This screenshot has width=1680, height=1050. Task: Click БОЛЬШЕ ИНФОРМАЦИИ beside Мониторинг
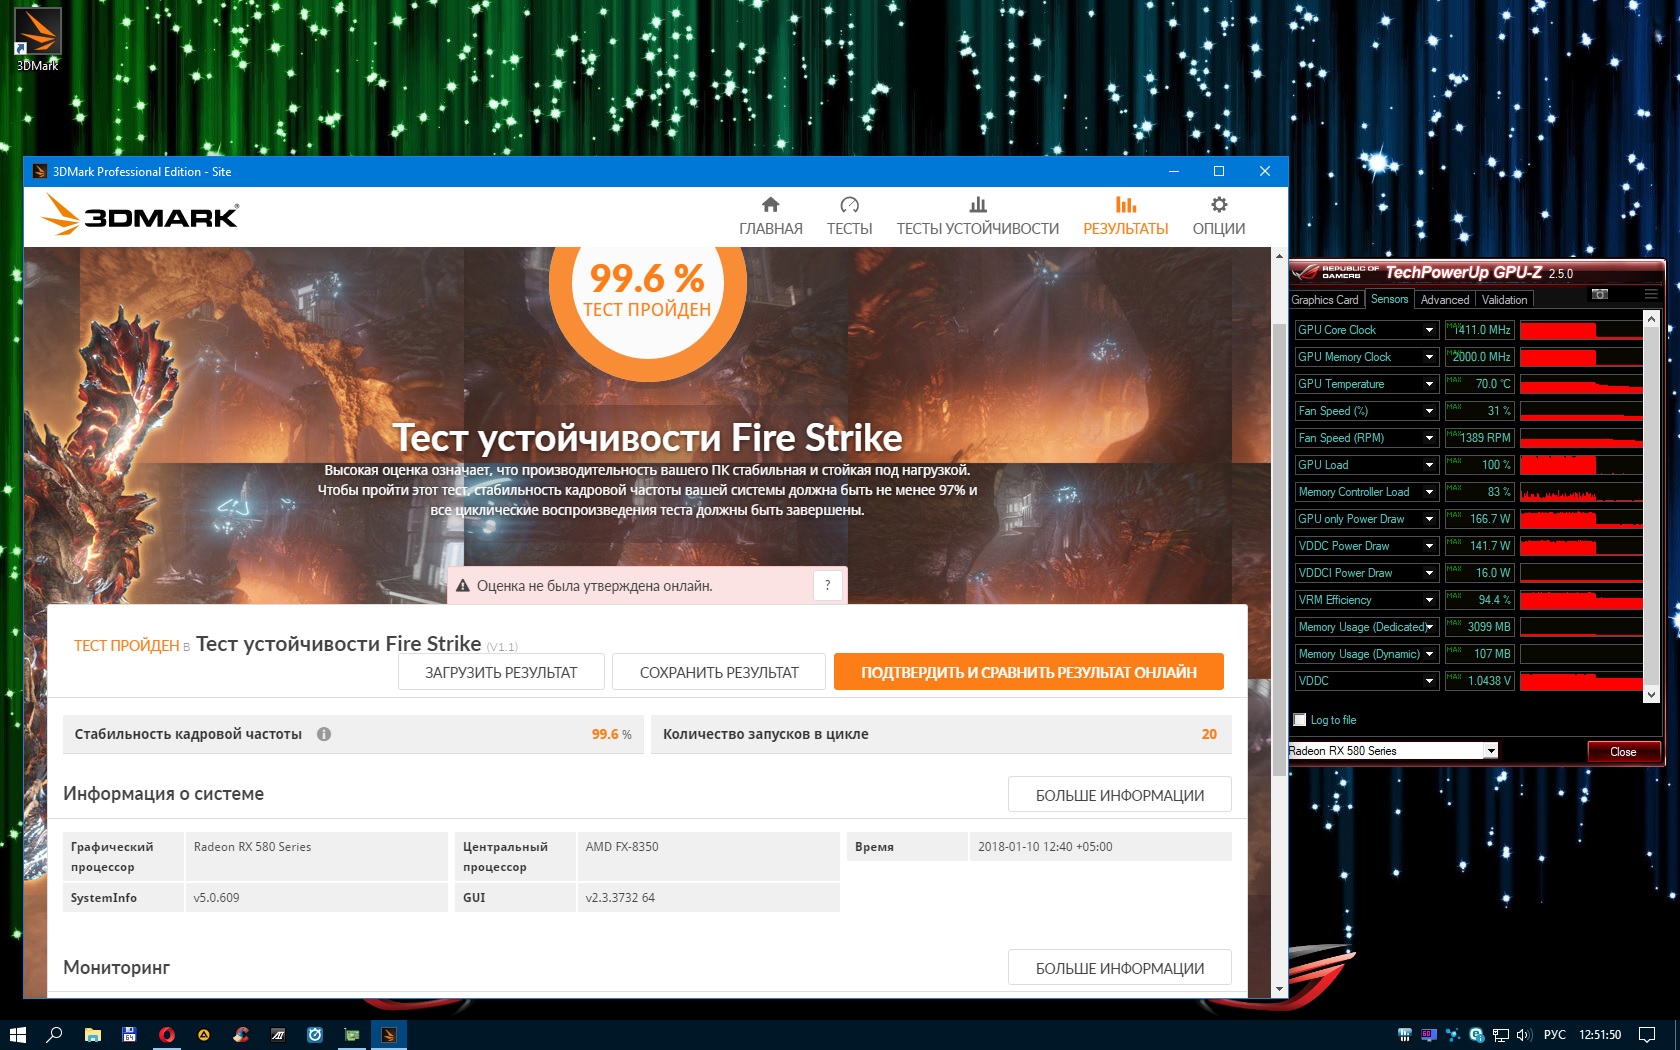pyautogui.click(x=1120, y=968)
